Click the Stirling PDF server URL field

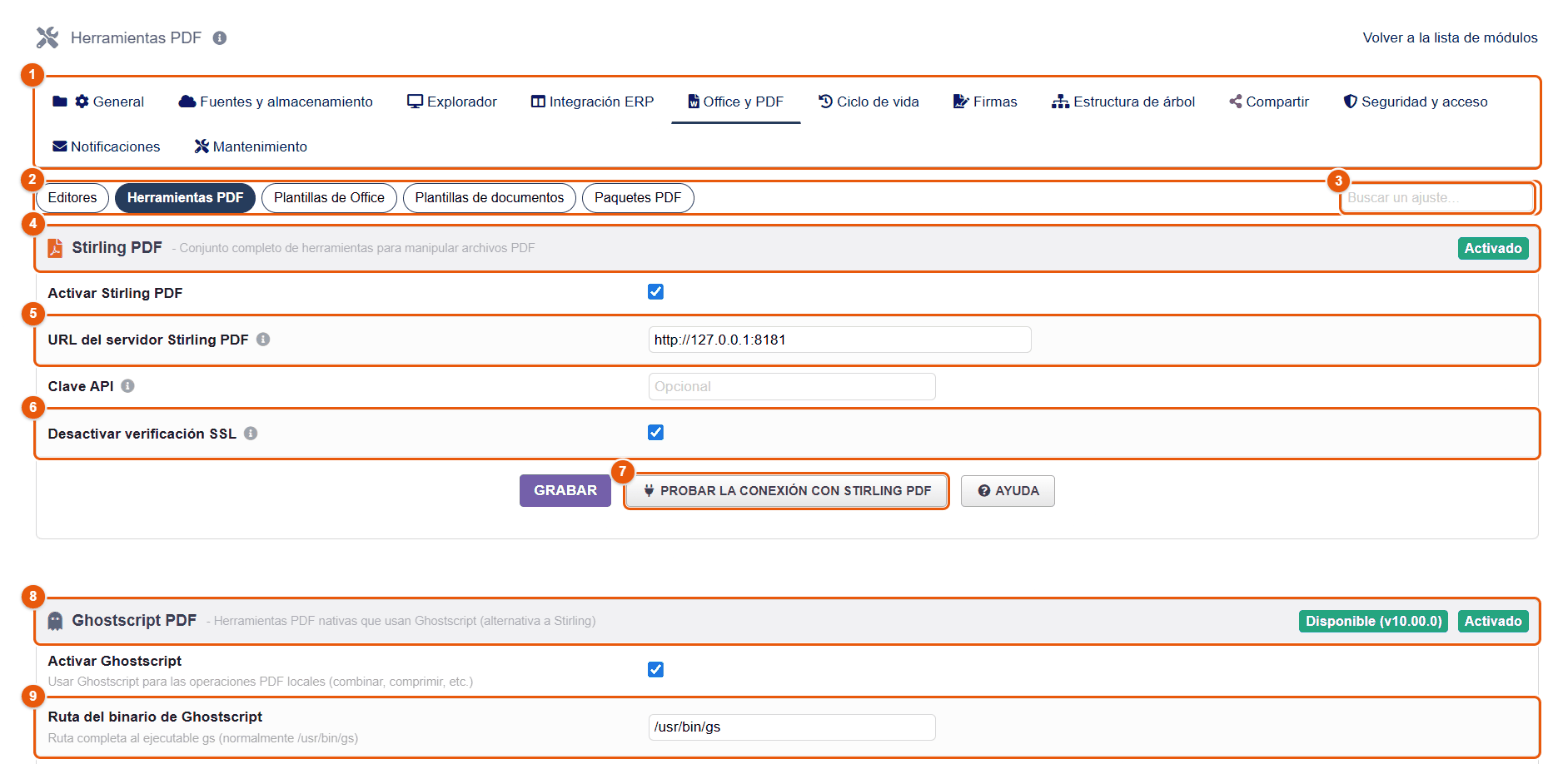point(840,340)
